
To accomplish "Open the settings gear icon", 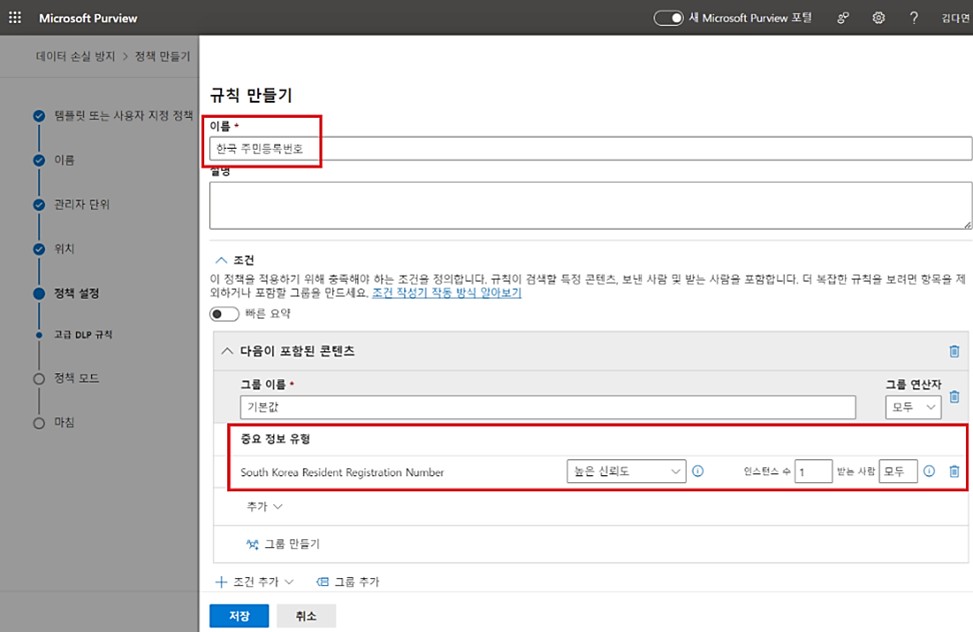I will click(879, 18).
